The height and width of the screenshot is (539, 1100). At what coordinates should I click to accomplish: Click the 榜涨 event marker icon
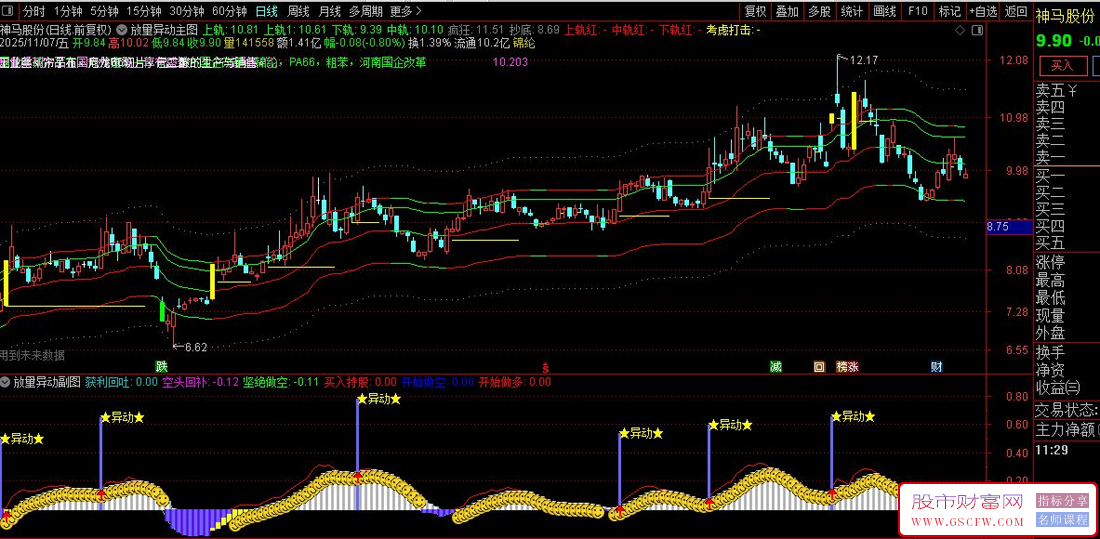click(x=847, y=366)
